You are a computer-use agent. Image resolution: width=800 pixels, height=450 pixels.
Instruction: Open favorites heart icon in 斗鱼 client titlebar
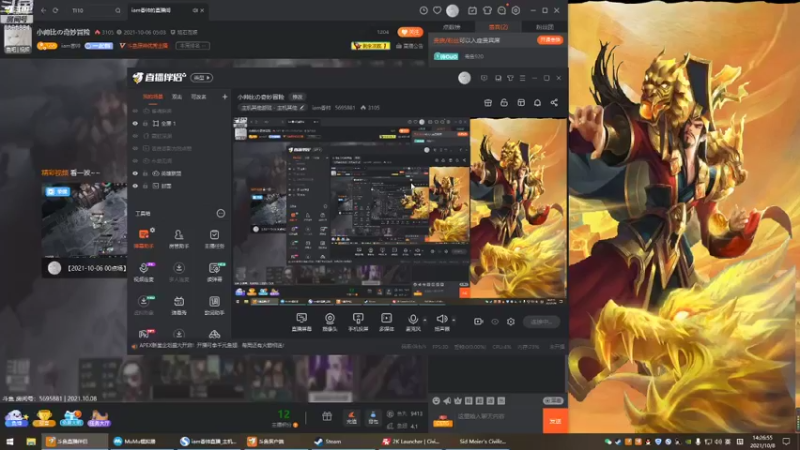coord(437,10)
